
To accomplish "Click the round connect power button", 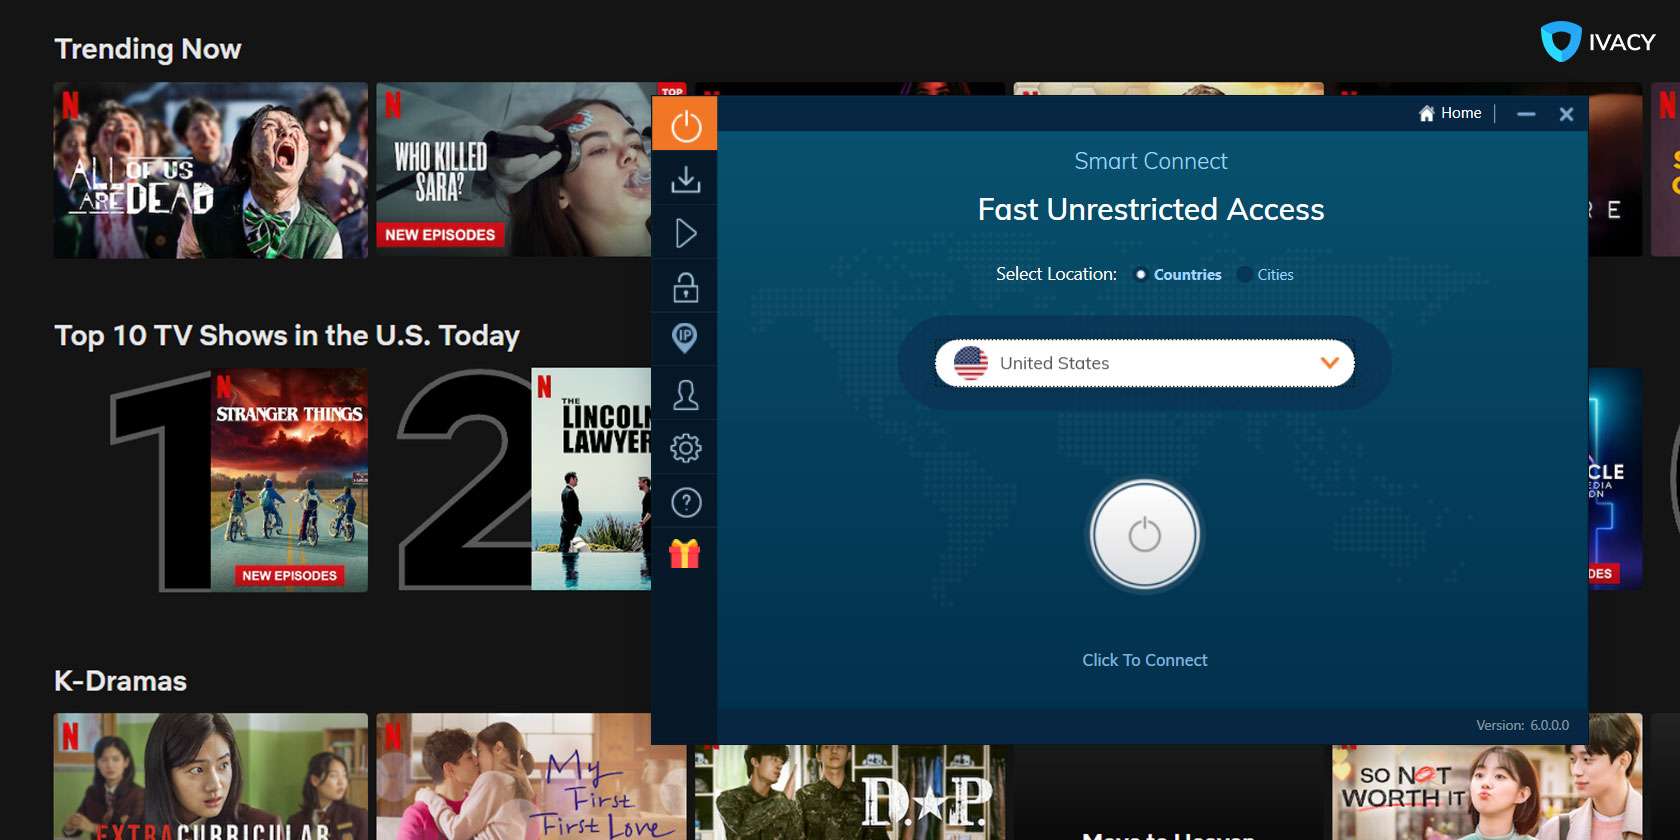I will 1144,535.
